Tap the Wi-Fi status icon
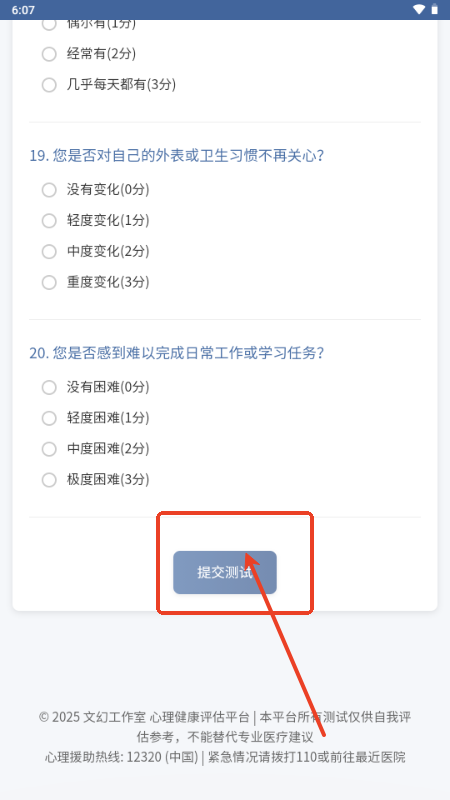 (x=419, y=10)
